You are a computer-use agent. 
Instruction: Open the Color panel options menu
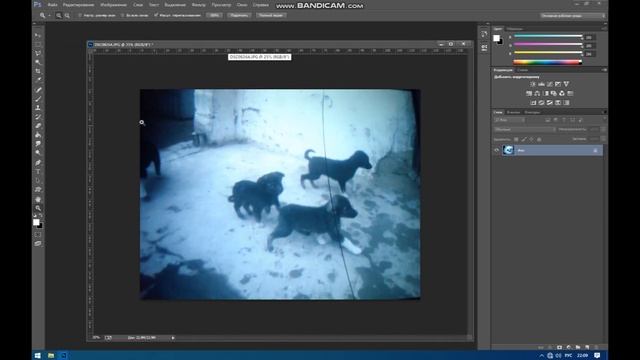point(604,29)
